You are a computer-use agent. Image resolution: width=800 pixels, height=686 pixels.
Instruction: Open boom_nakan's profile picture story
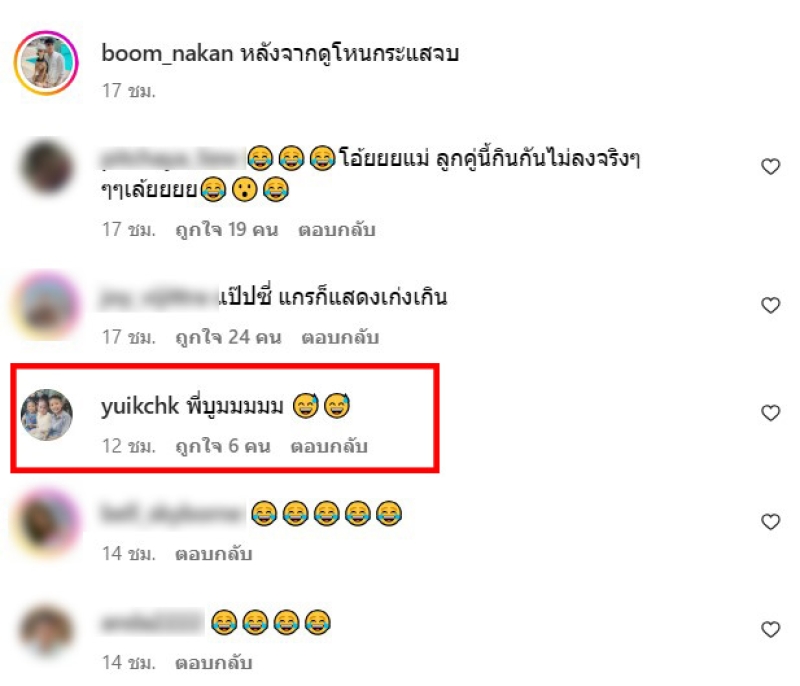tap(46, 63)
